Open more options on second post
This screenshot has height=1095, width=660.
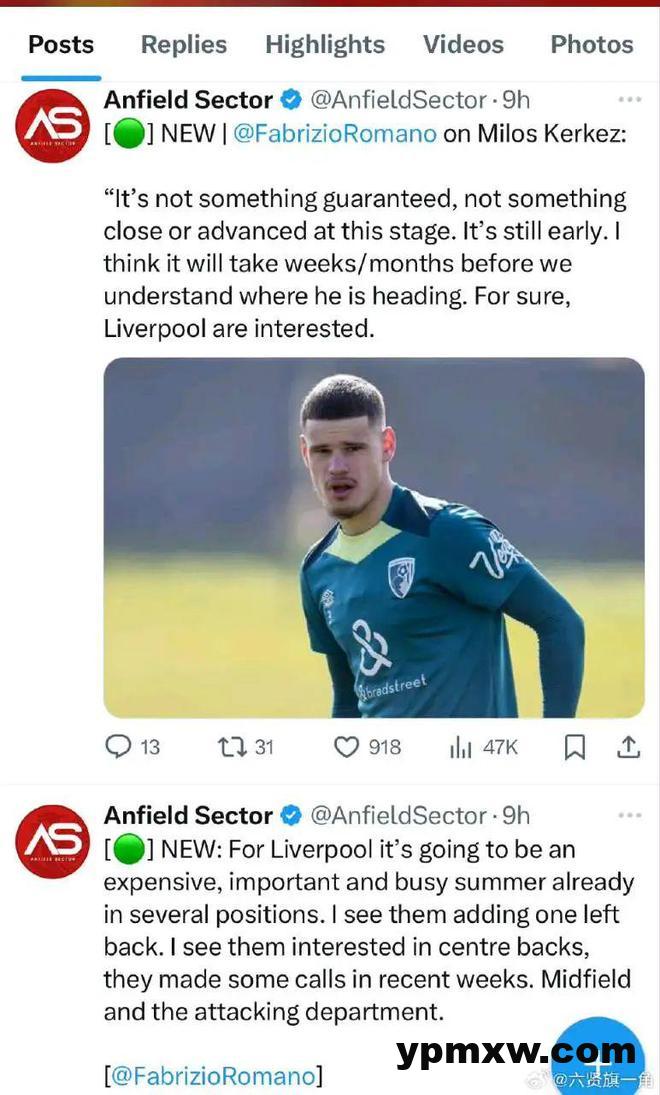point(629,816)
